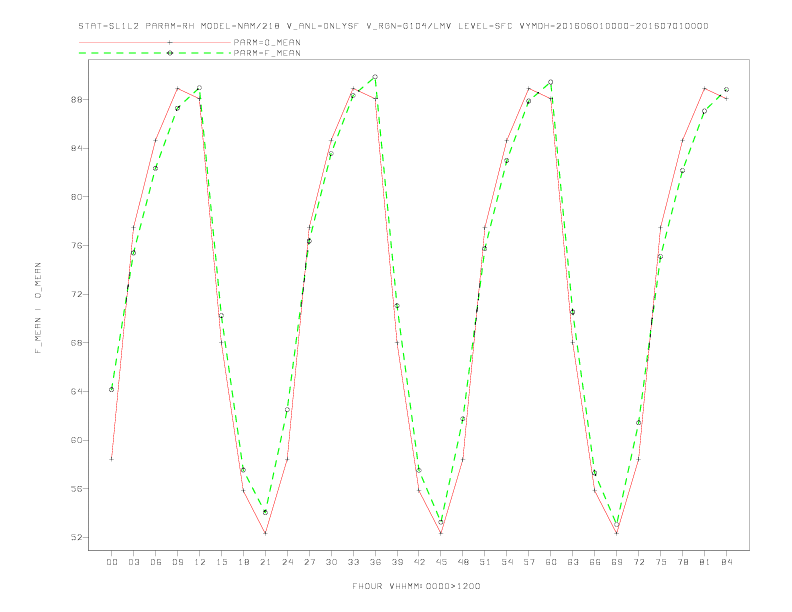Click the VYMDH date range text in the title
The width and height of the screenshot is (792, 612).
(x=614, y=26)
